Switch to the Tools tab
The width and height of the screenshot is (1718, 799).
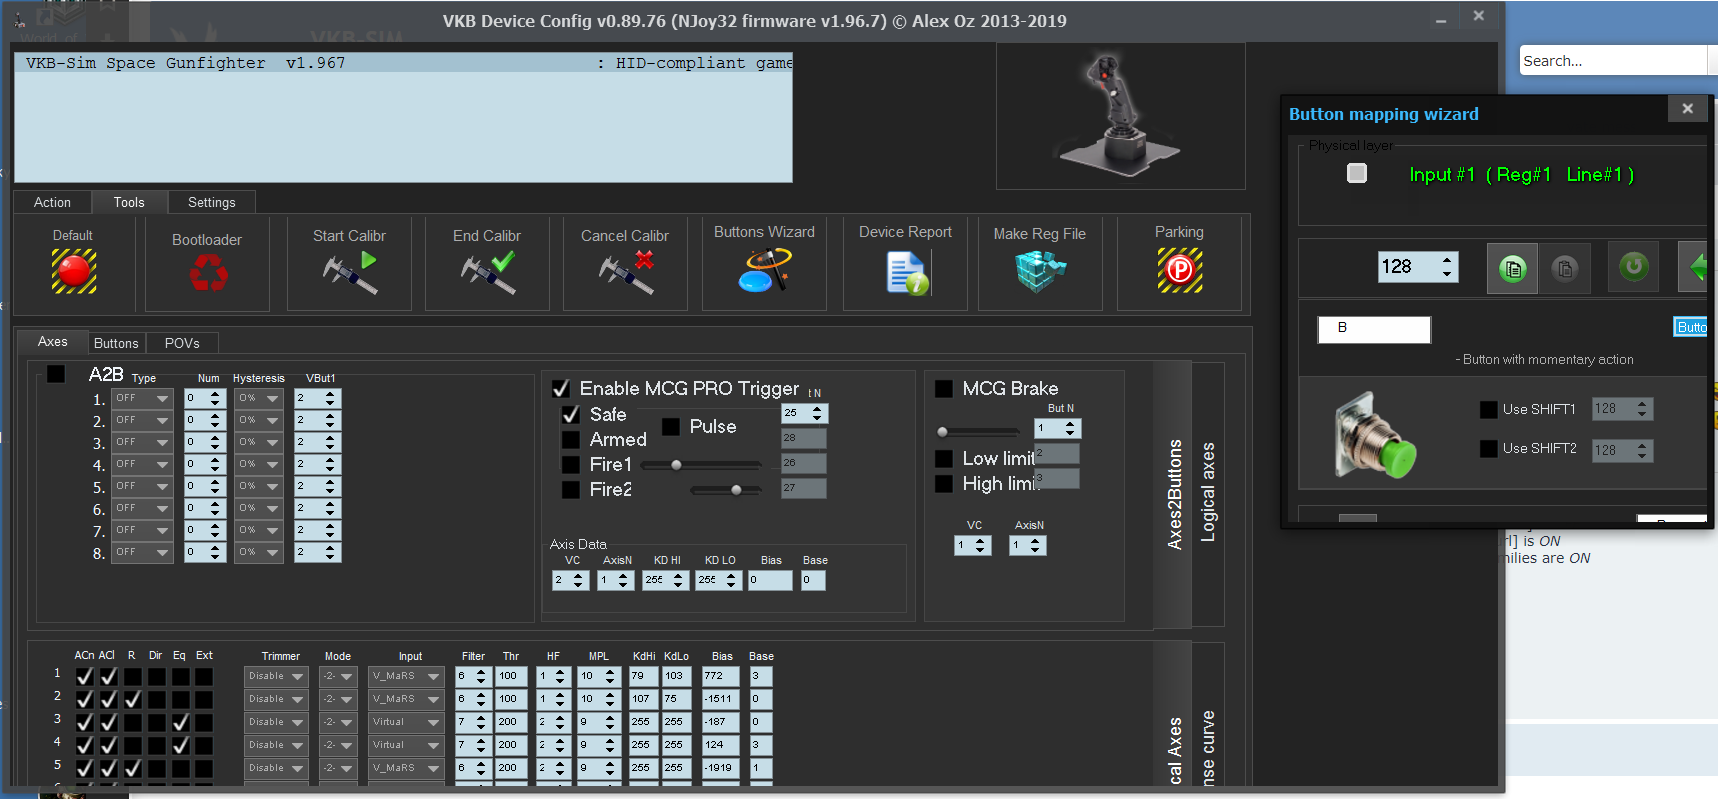point(129,202)
